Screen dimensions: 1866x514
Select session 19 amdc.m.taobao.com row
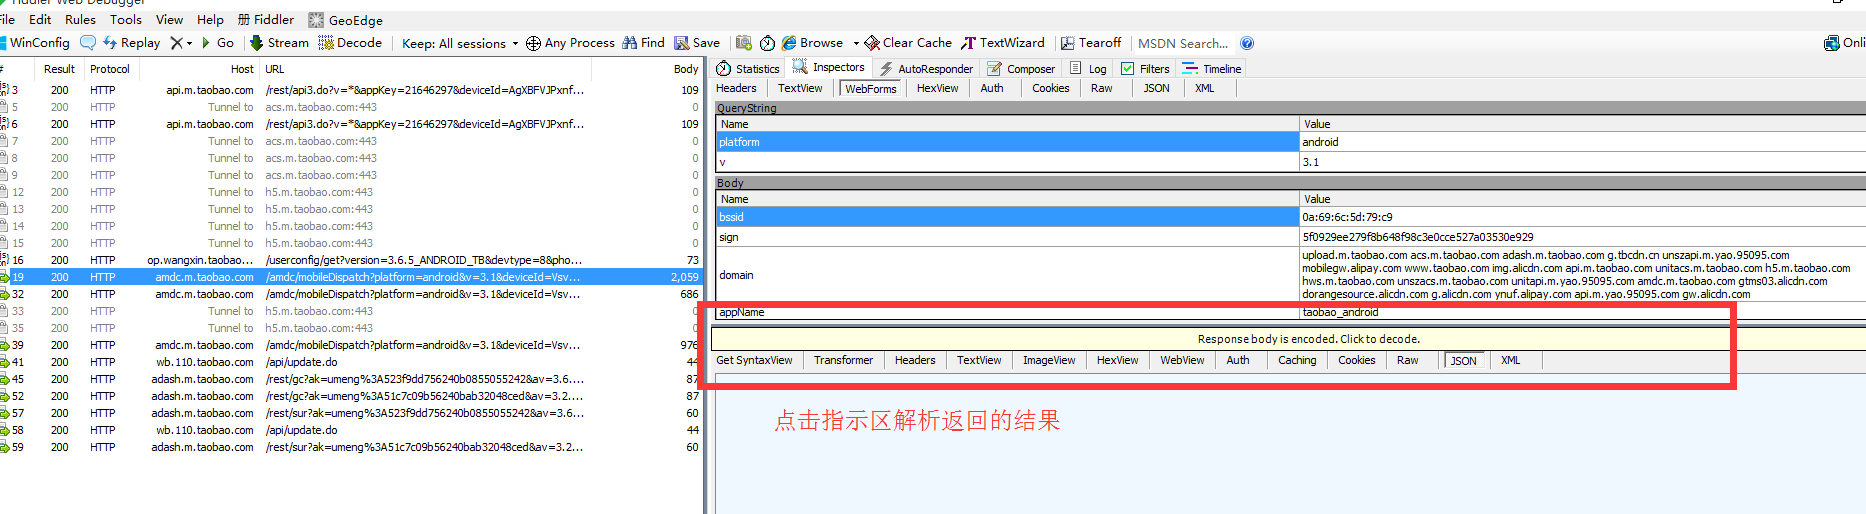coord(350,277)
